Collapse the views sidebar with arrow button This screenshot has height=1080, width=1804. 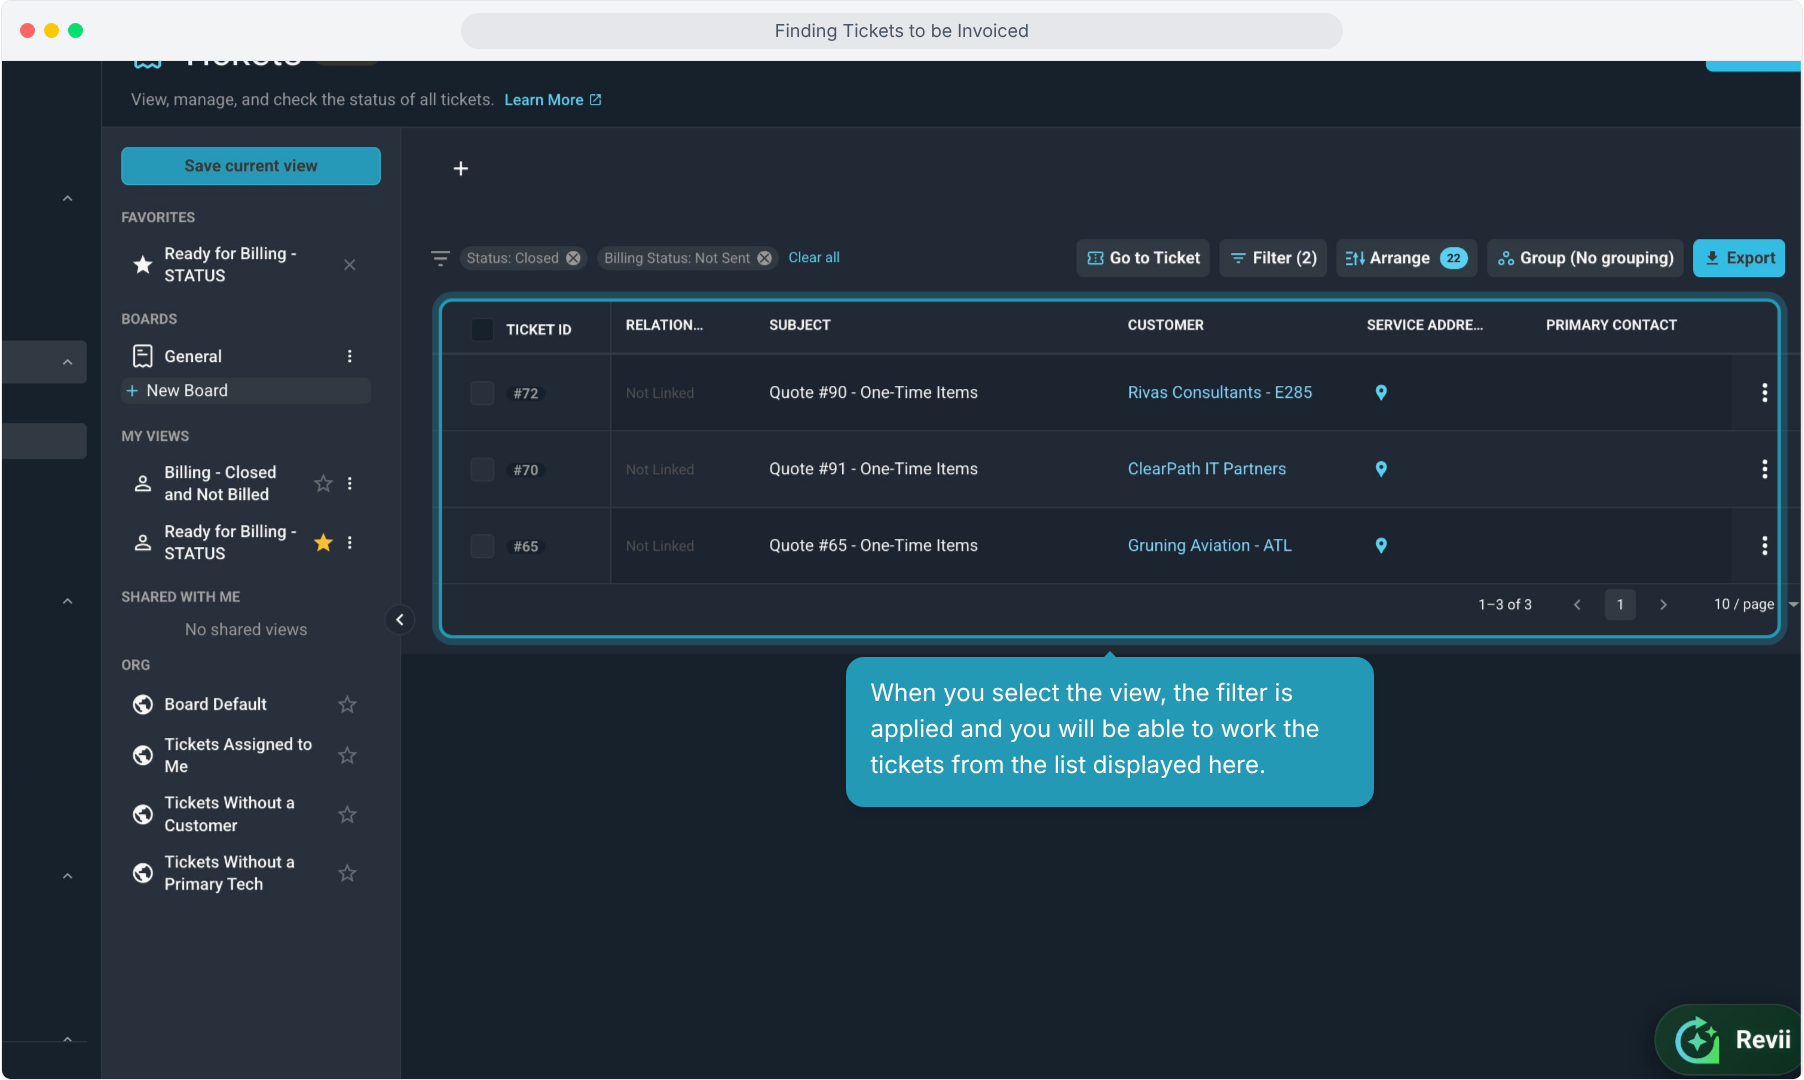click(400, 620)
